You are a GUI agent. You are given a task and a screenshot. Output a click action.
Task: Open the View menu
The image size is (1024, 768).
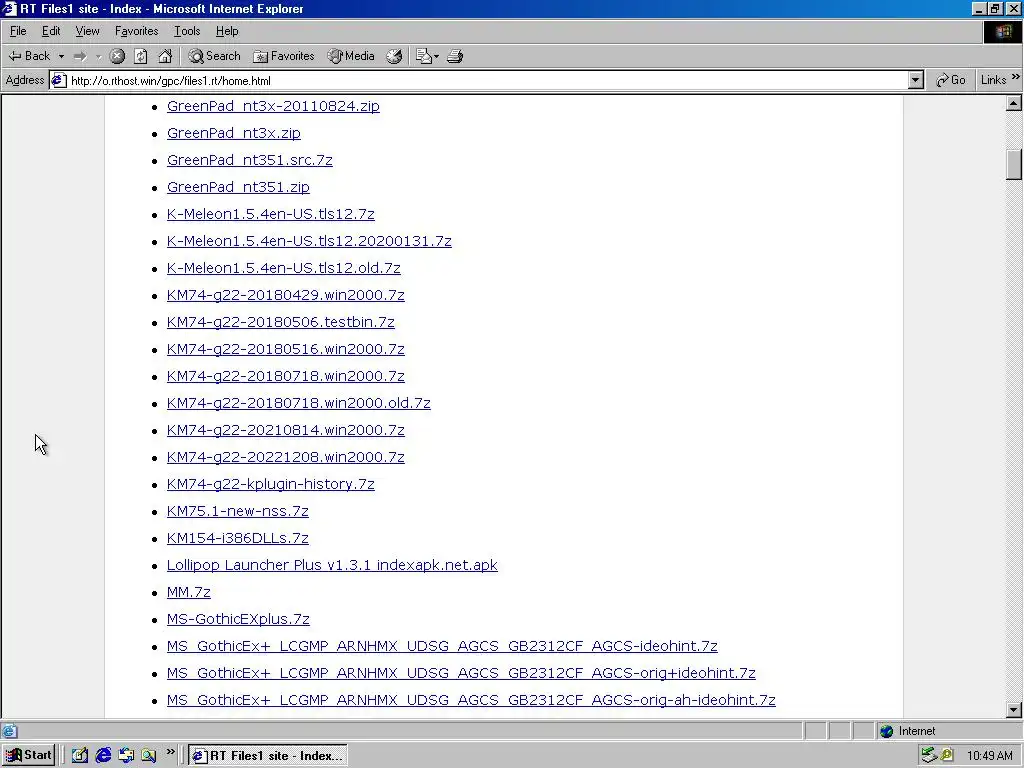point(87,31)
